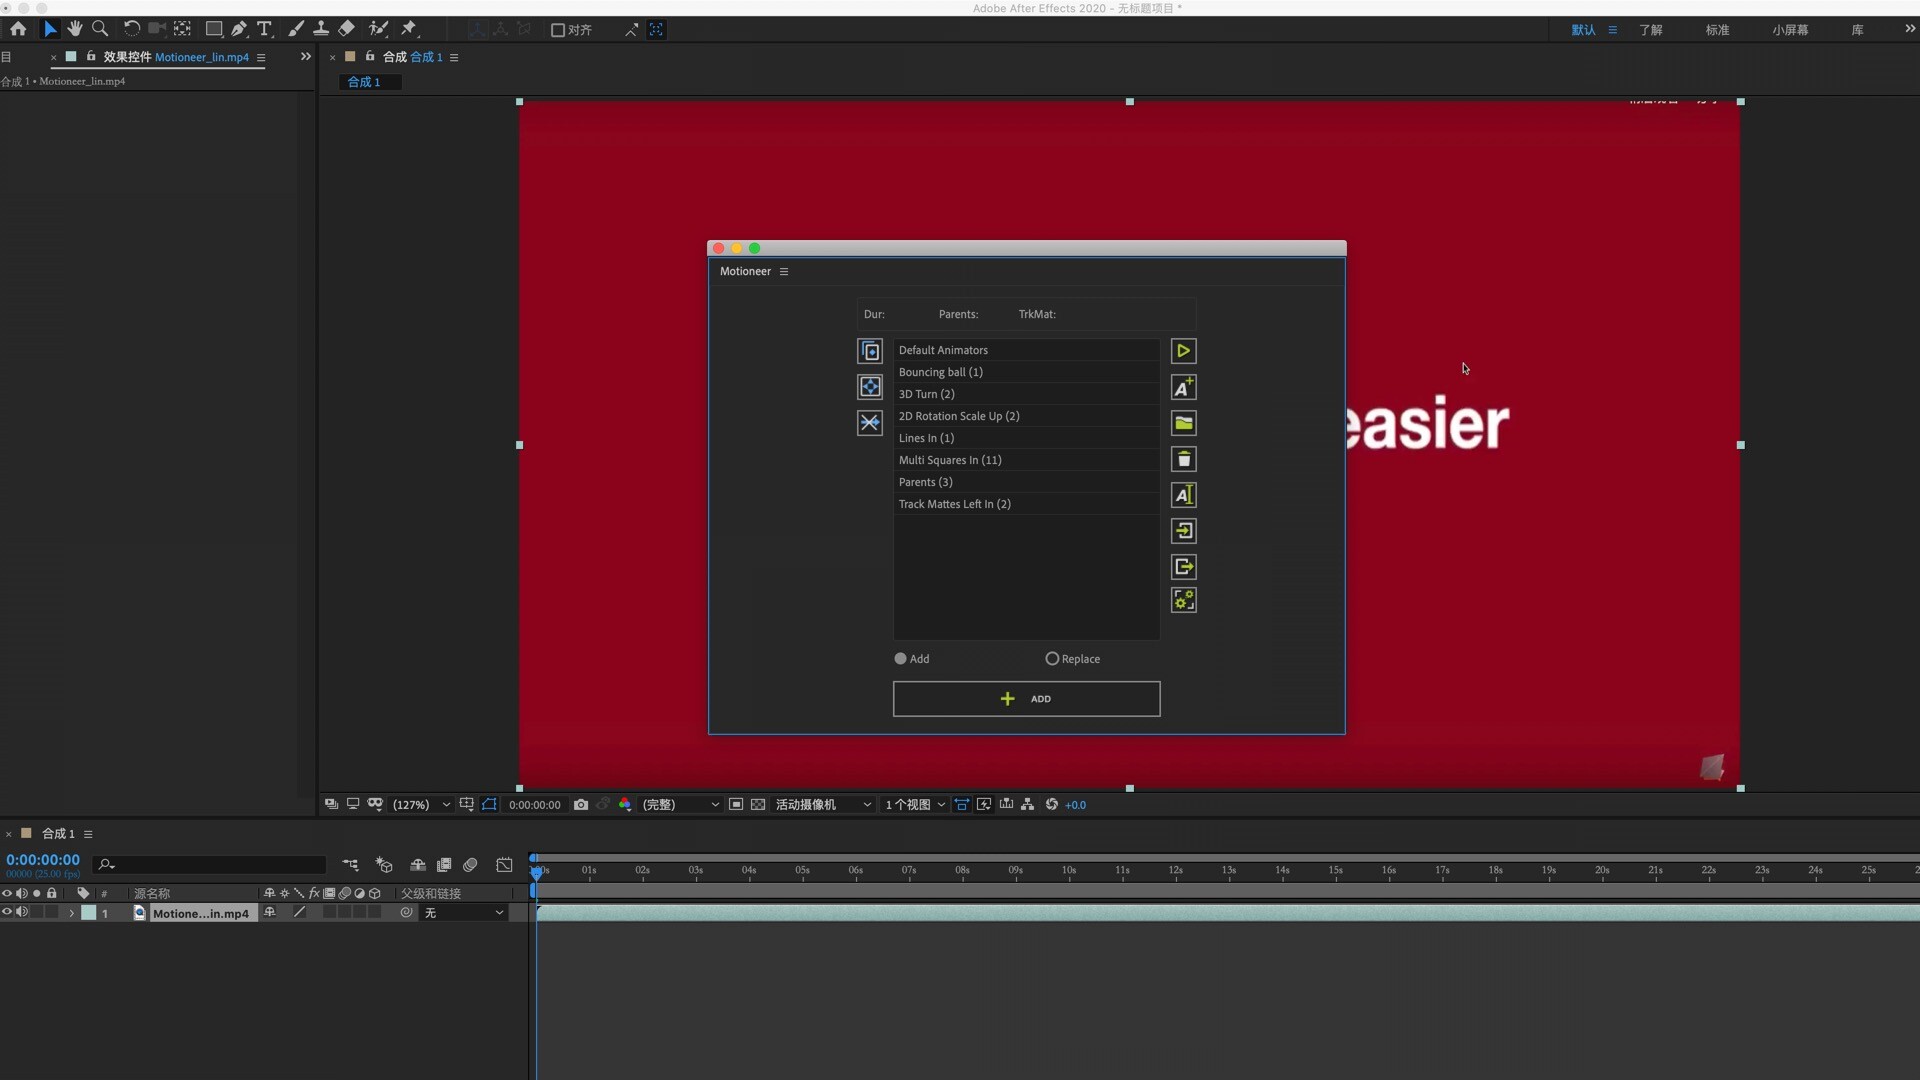Open the 1个视图 view layout dropdown
The width and height of the screenshot is (1920, 1080).
coord(915,804)
